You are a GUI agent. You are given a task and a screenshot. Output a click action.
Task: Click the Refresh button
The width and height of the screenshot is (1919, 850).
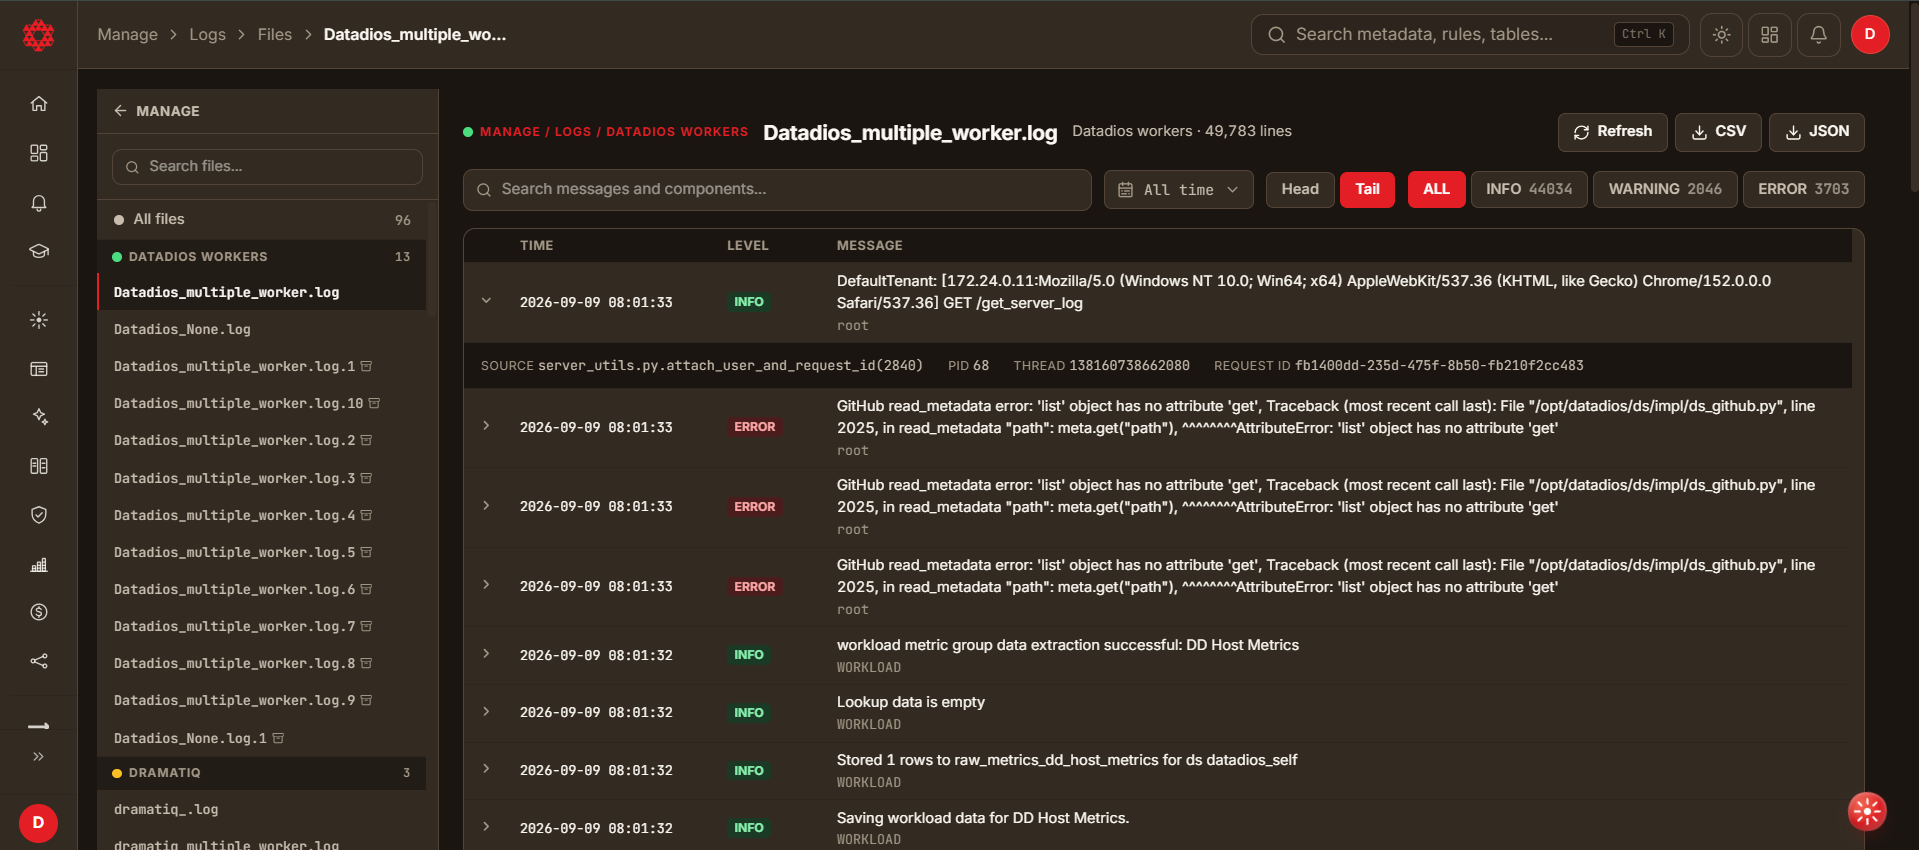1612,132
